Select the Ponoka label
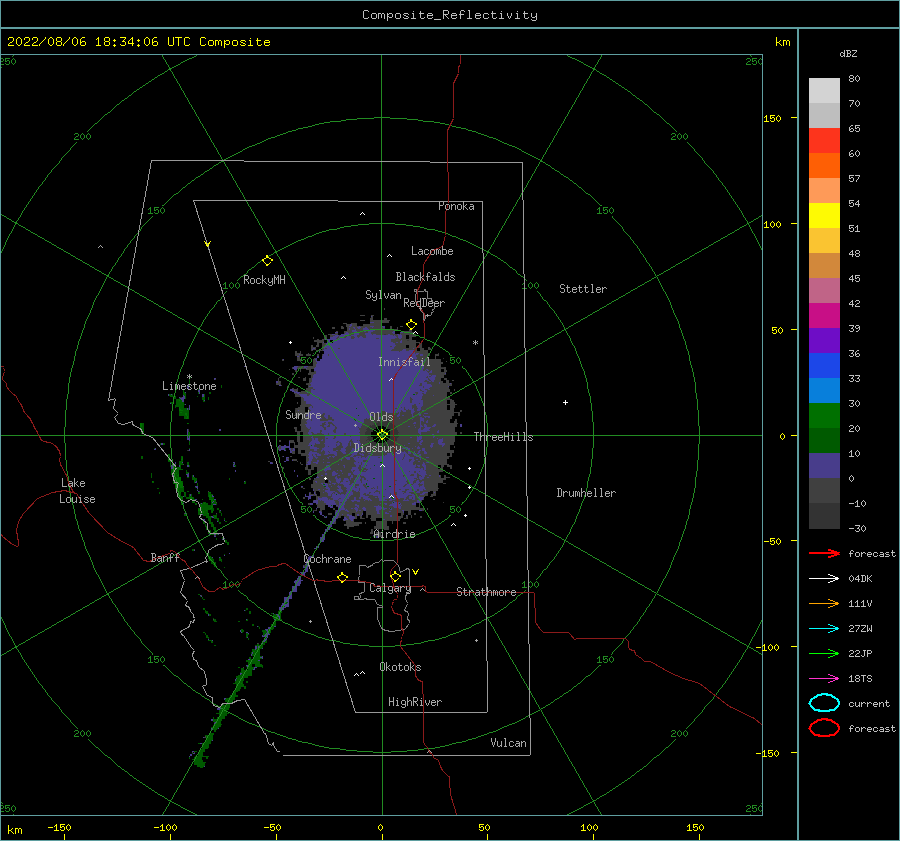This screenshot has height=841, width=900. point(456,206)
